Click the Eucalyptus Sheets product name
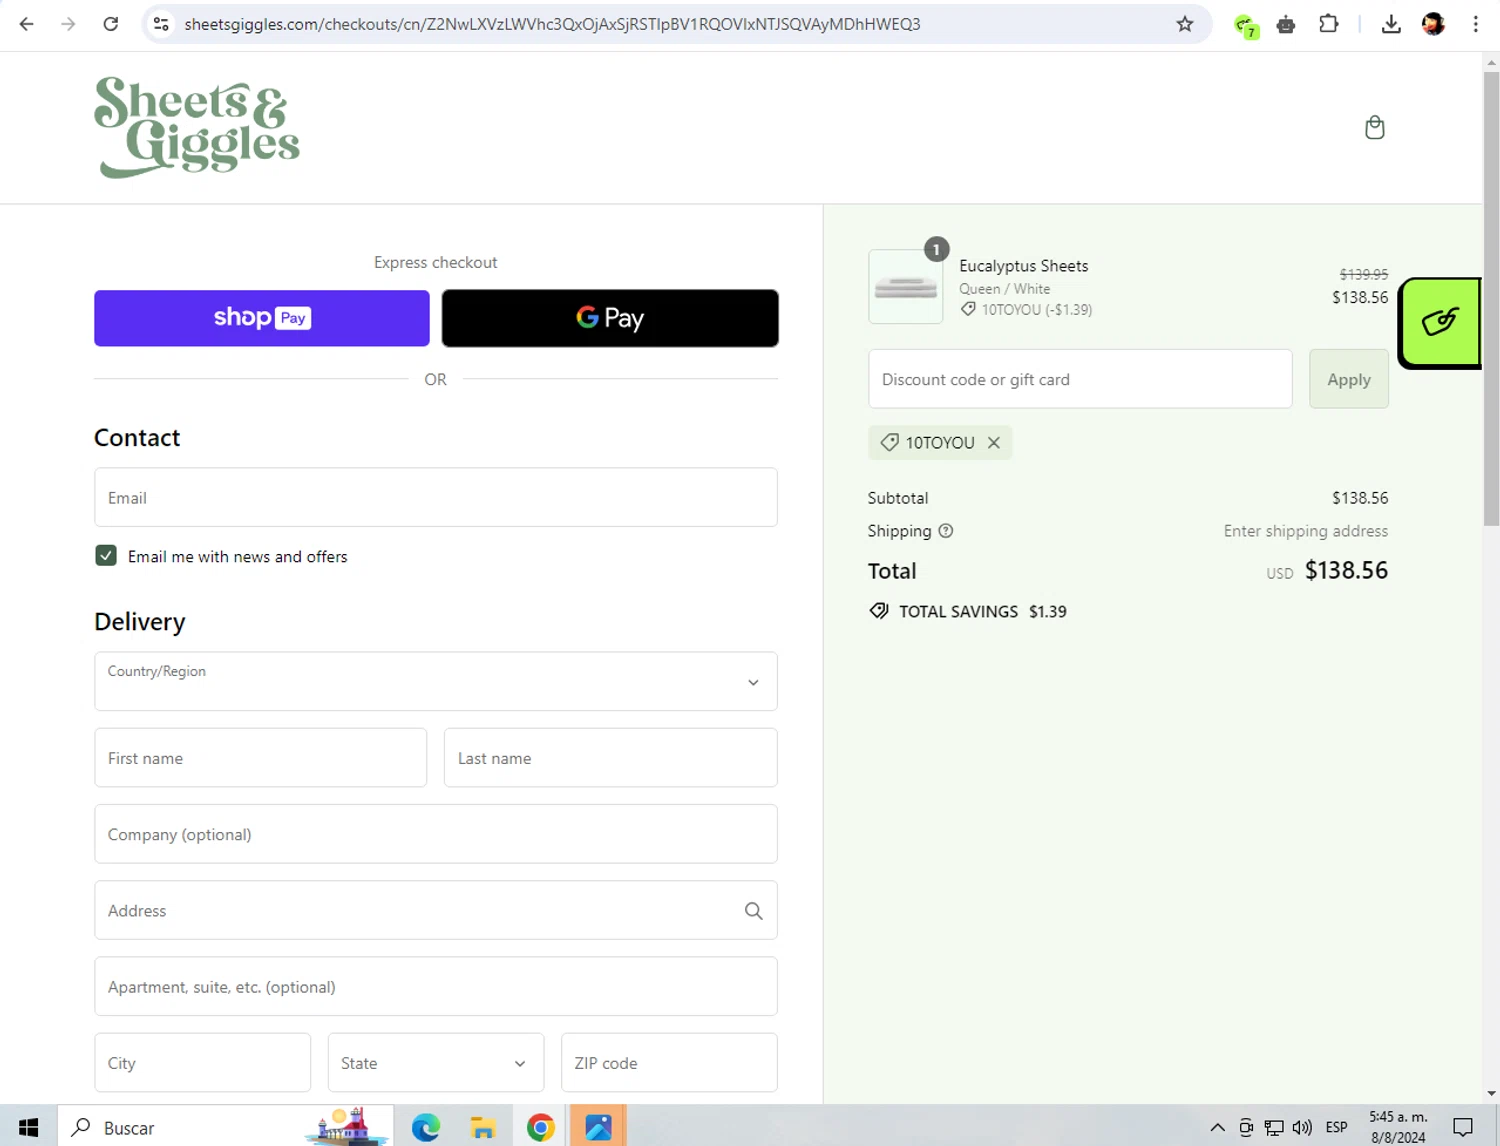This screenshot has width=1500, height=1146. point(1024,266)
